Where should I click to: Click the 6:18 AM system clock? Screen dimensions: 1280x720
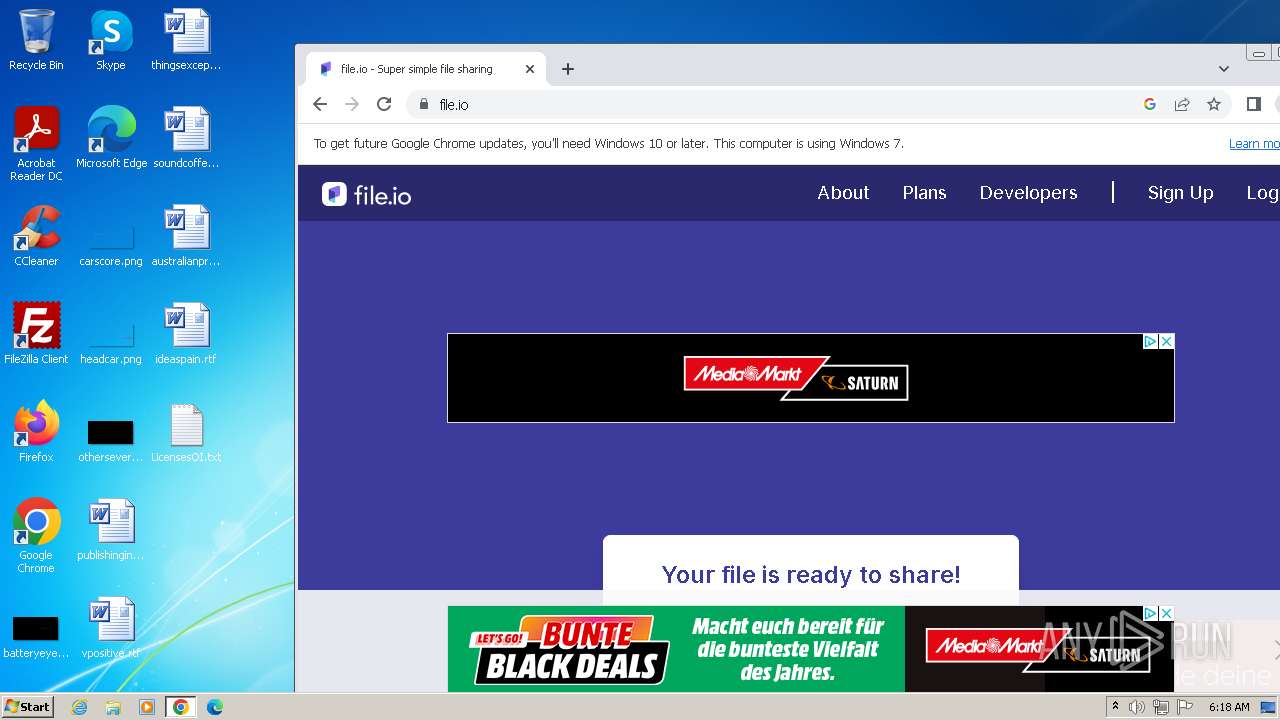tap(1229, 707)
